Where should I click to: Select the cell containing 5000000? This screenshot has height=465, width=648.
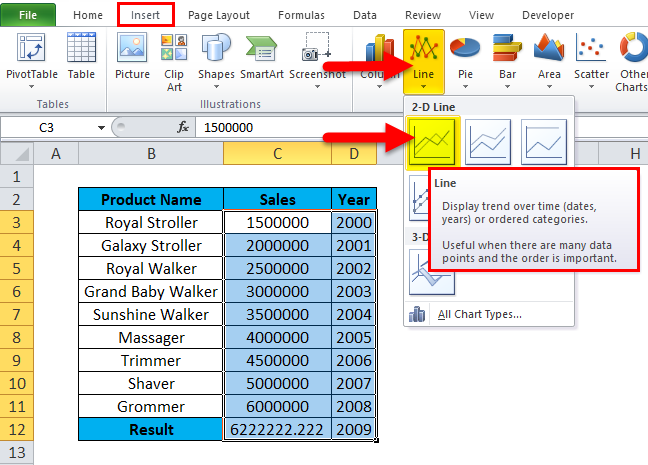(277, 384)
